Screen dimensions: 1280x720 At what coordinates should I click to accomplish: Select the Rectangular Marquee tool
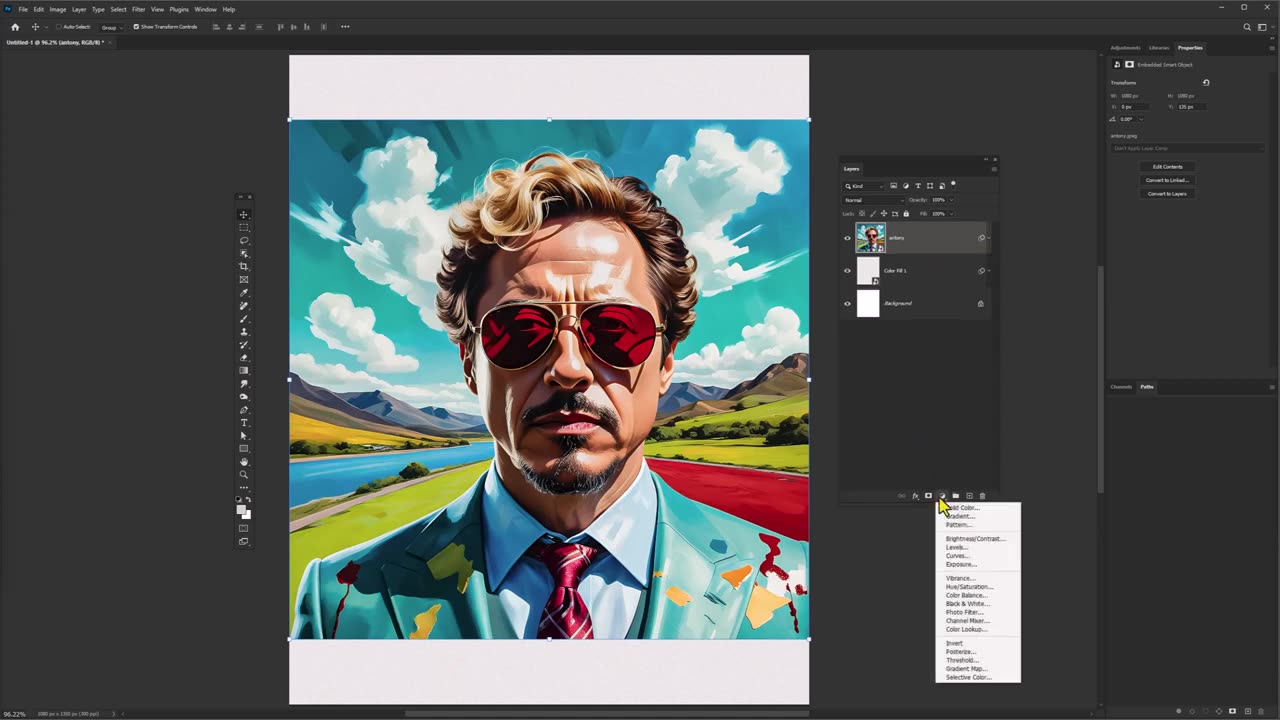243,228
